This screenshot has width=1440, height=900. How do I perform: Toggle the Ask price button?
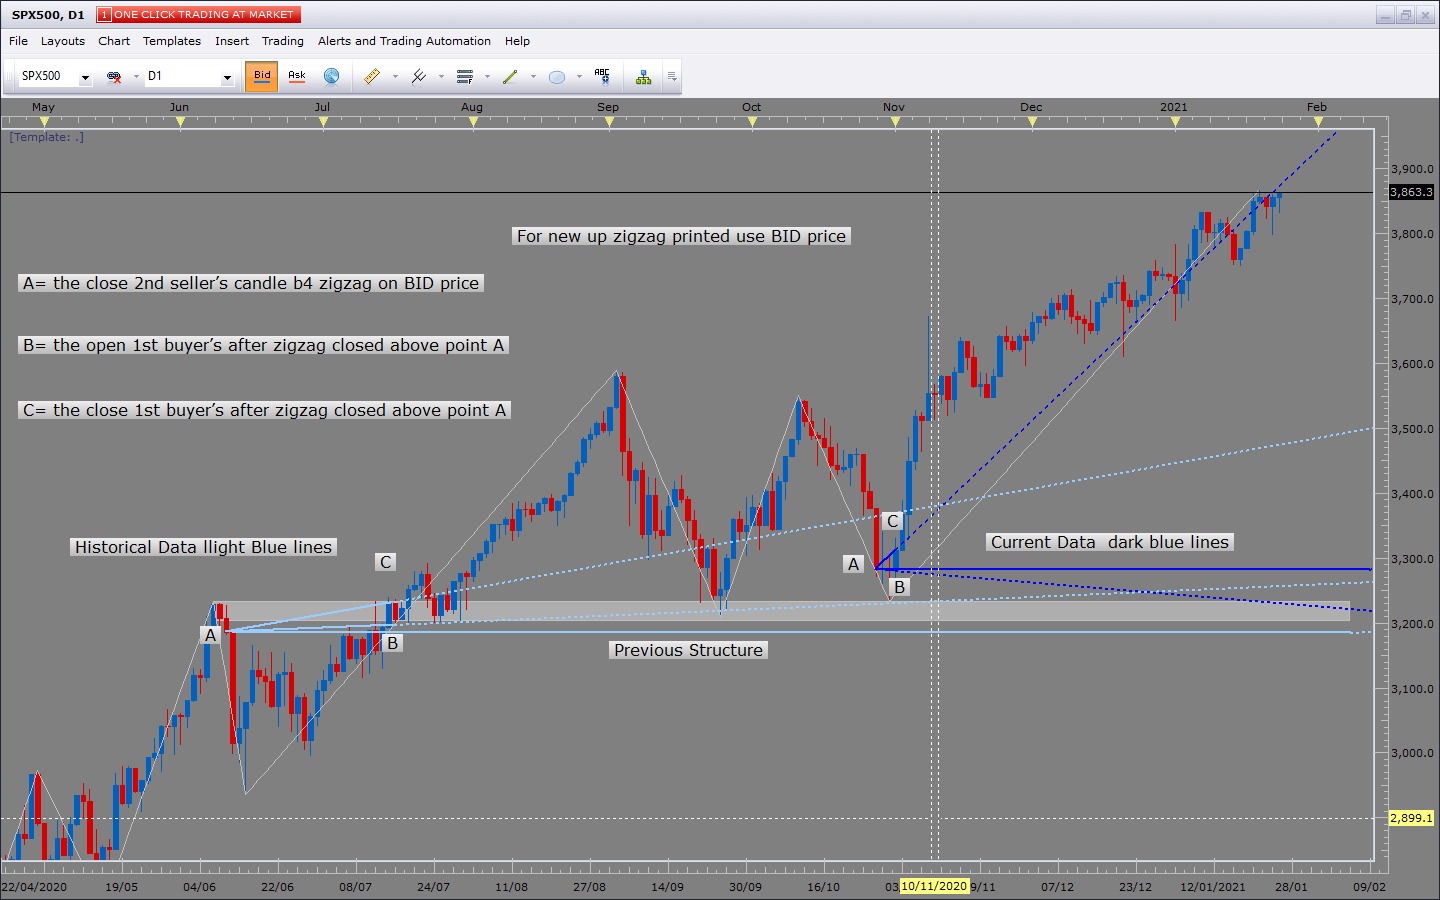[x=297, y=76]
